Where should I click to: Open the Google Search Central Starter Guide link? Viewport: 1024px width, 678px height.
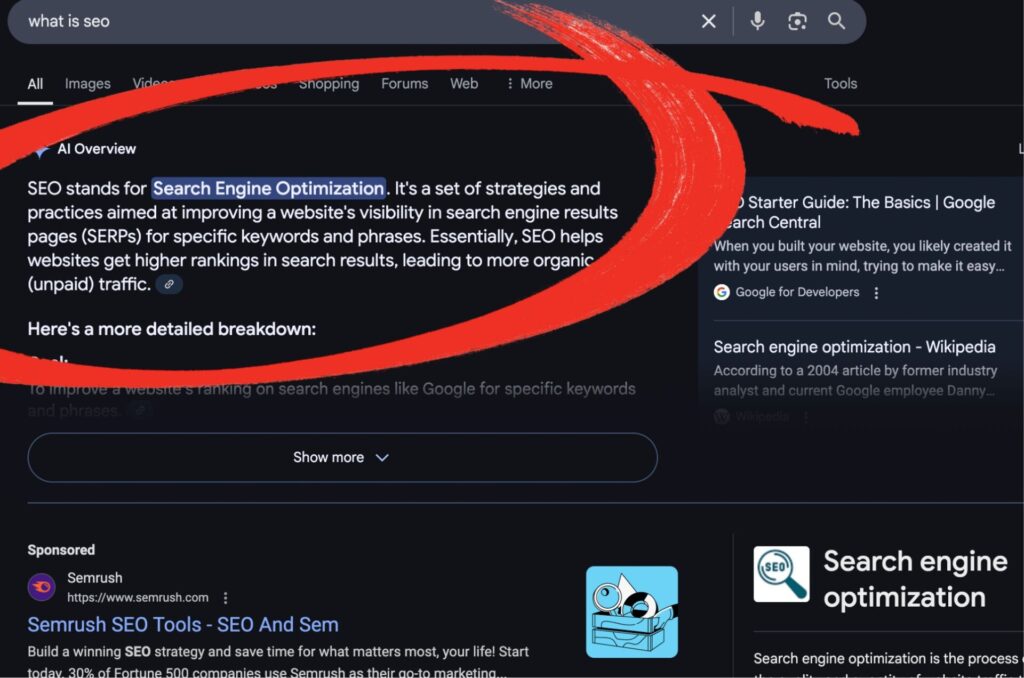click(x=861, y=212)
